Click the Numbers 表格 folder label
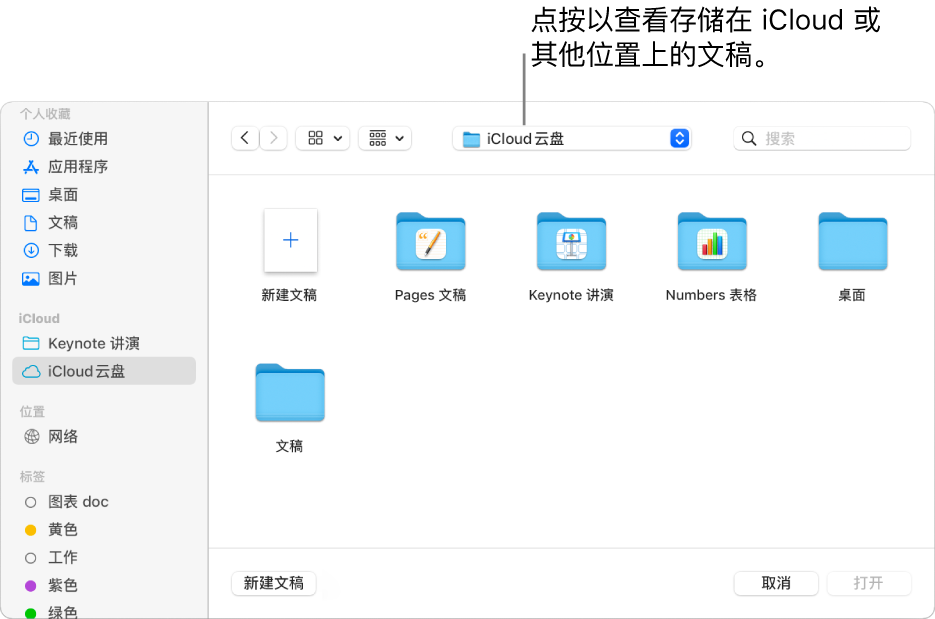 click(x=711, y=295)
